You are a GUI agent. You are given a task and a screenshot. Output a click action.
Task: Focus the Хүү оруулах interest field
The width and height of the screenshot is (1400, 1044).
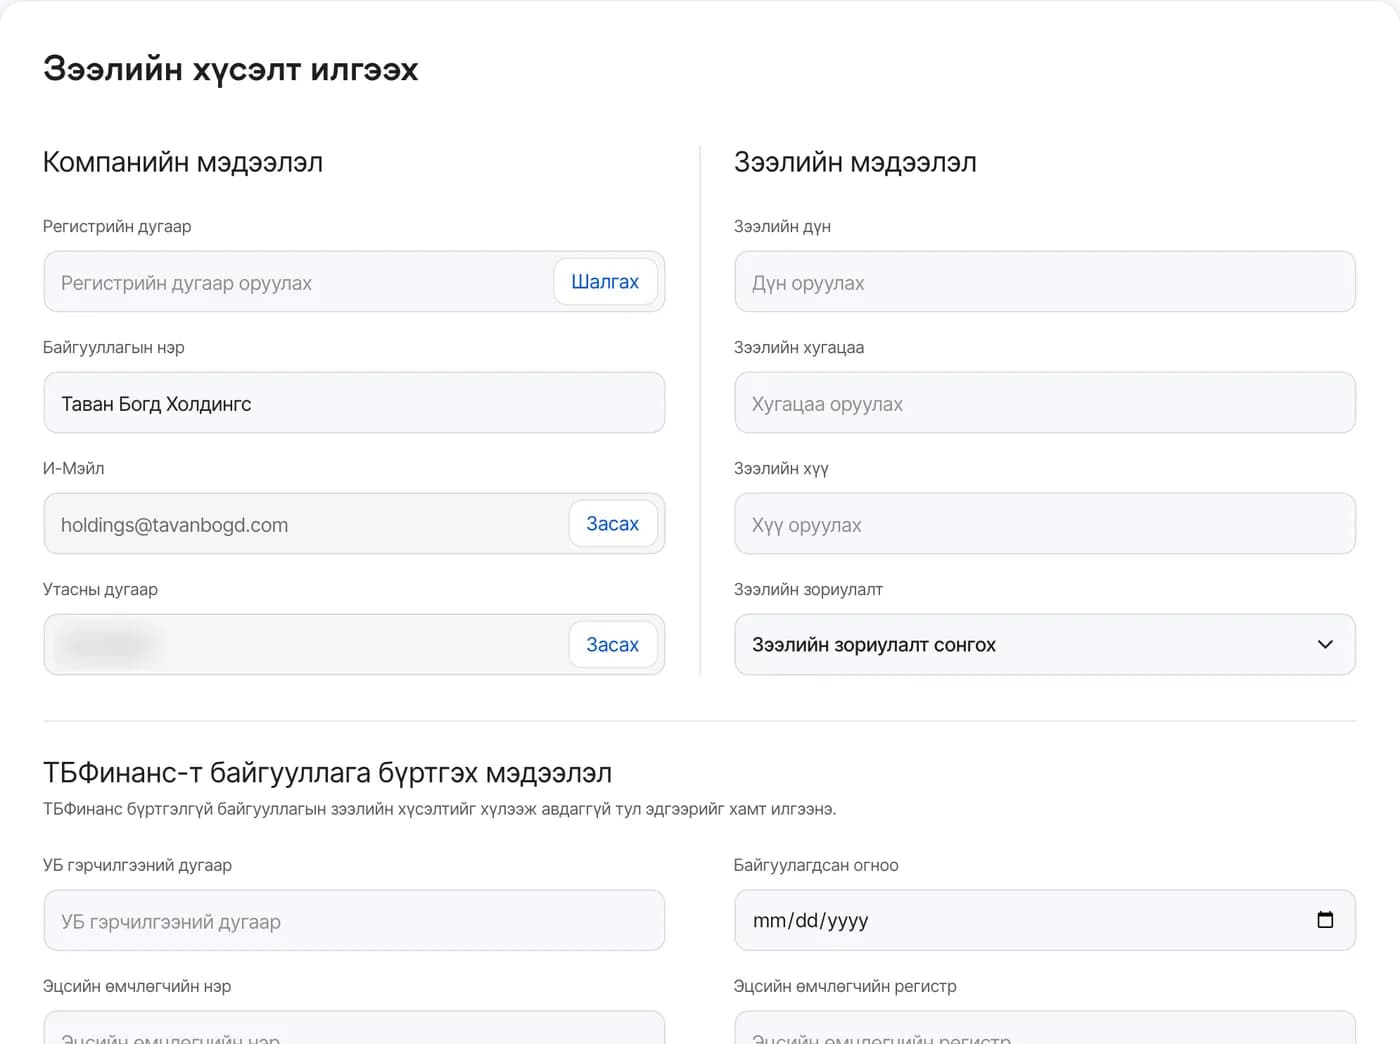point(1045,524)
